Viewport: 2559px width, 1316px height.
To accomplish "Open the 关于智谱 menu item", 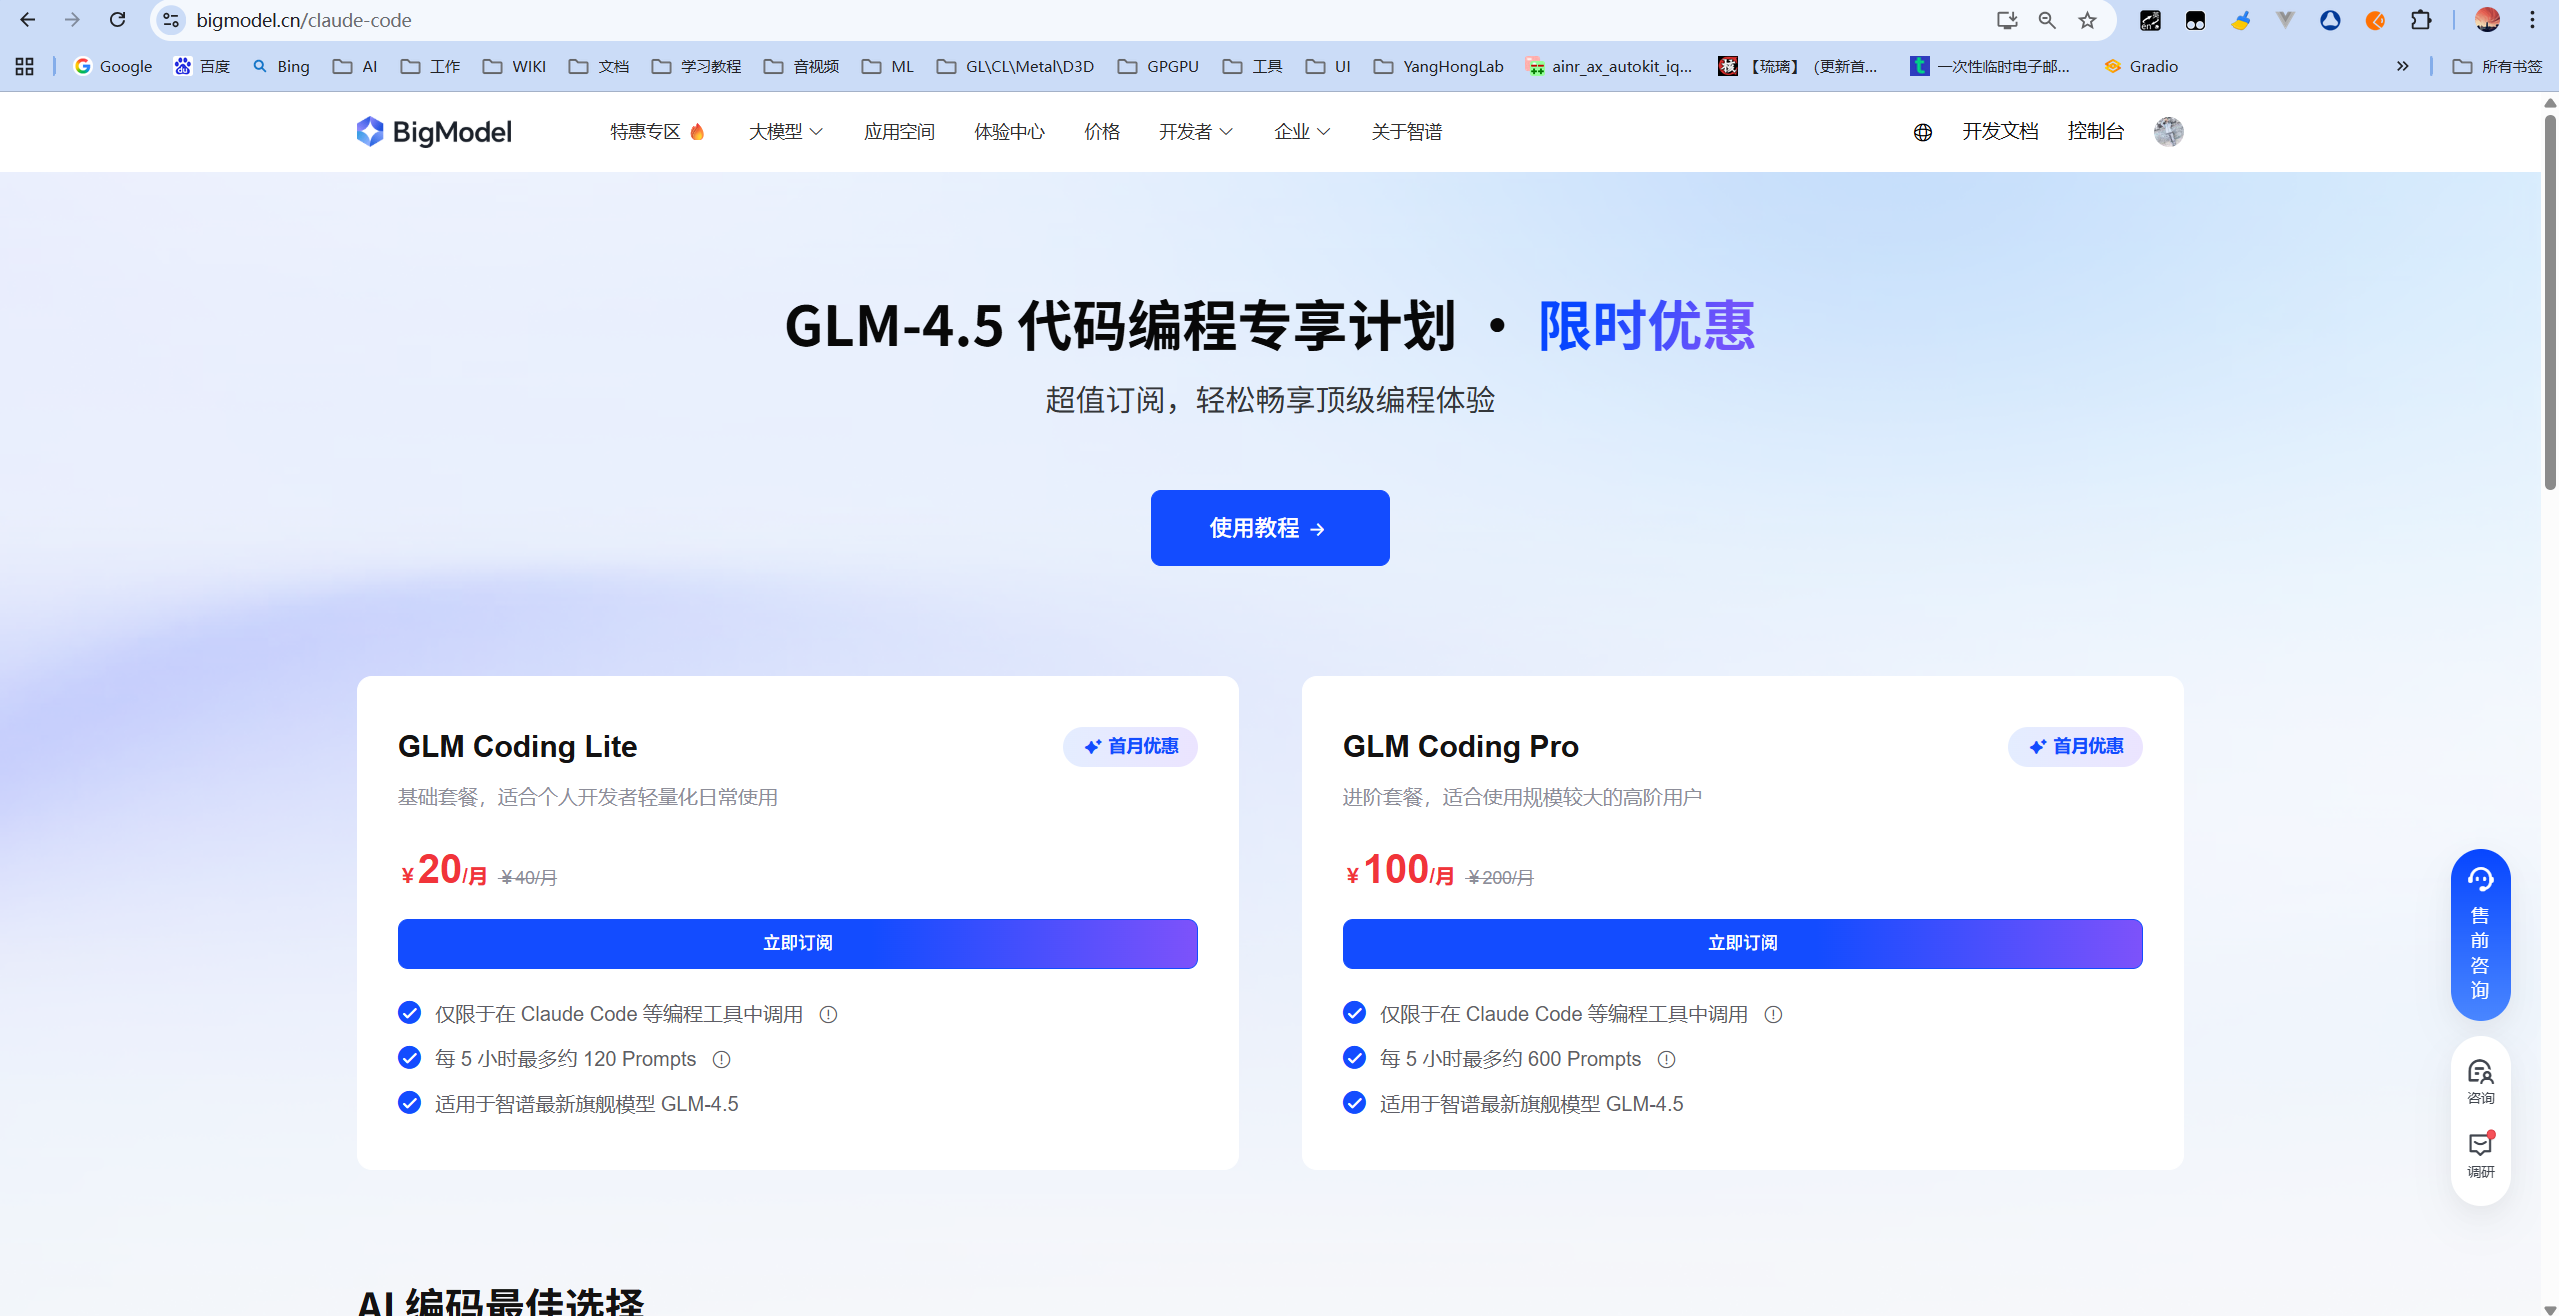I will [1406, 131].
